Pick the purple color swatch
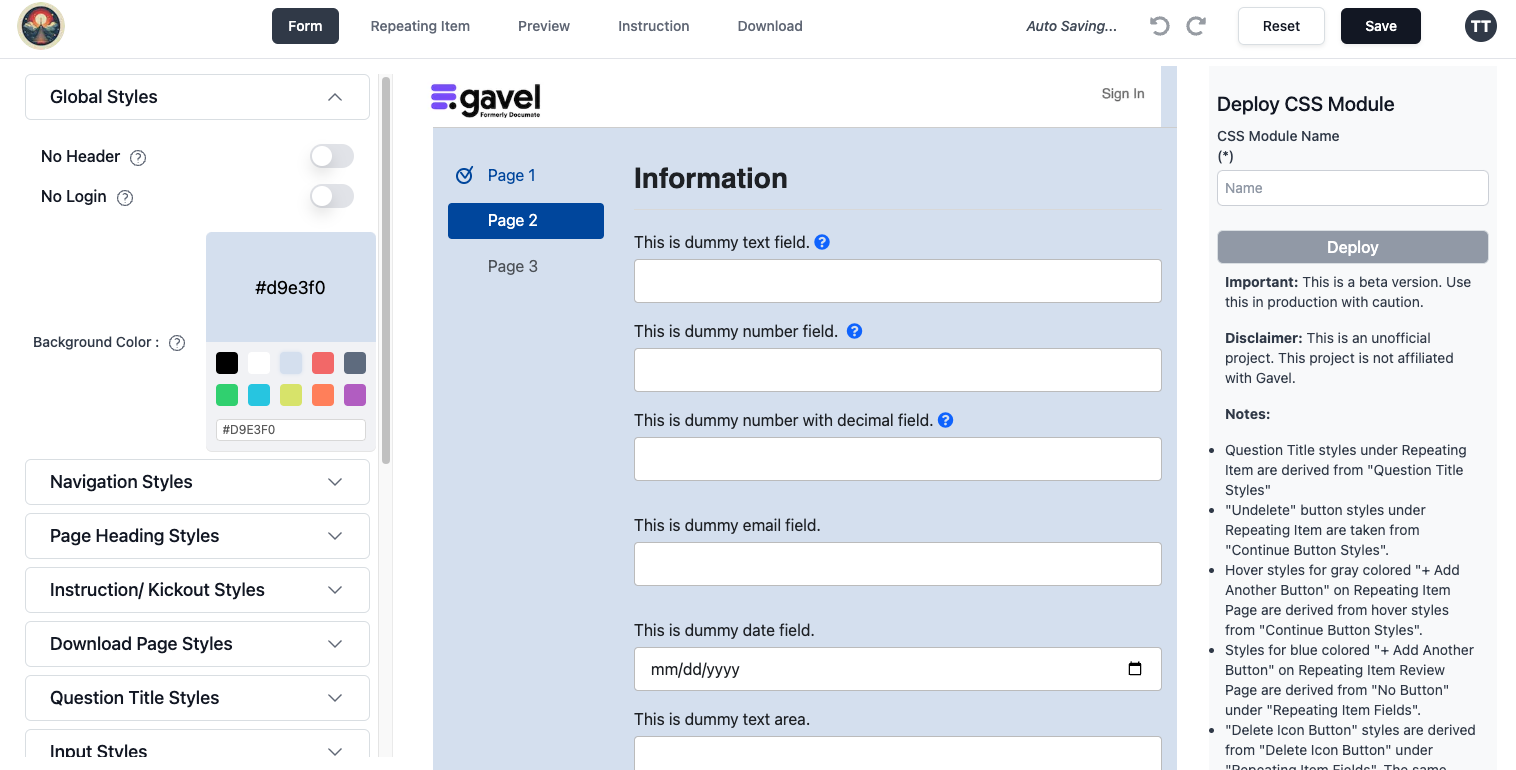This screenshot has width=1516, height=770. pos(355,395)
